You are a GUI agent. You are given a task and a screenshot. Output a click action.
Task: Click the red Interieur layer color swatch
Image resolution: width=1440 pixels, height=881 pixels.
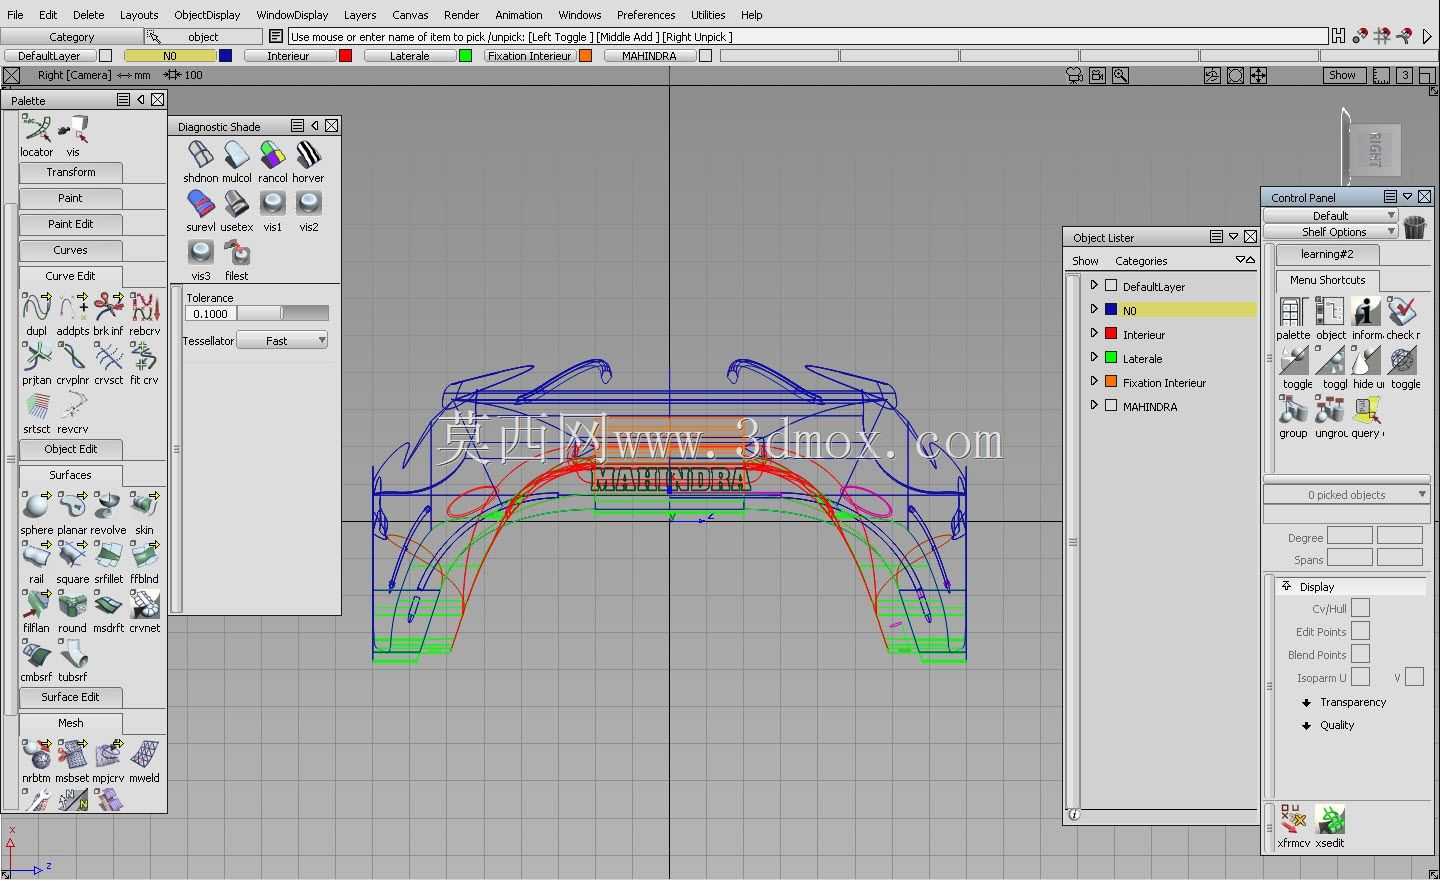[x=345, y=56]
